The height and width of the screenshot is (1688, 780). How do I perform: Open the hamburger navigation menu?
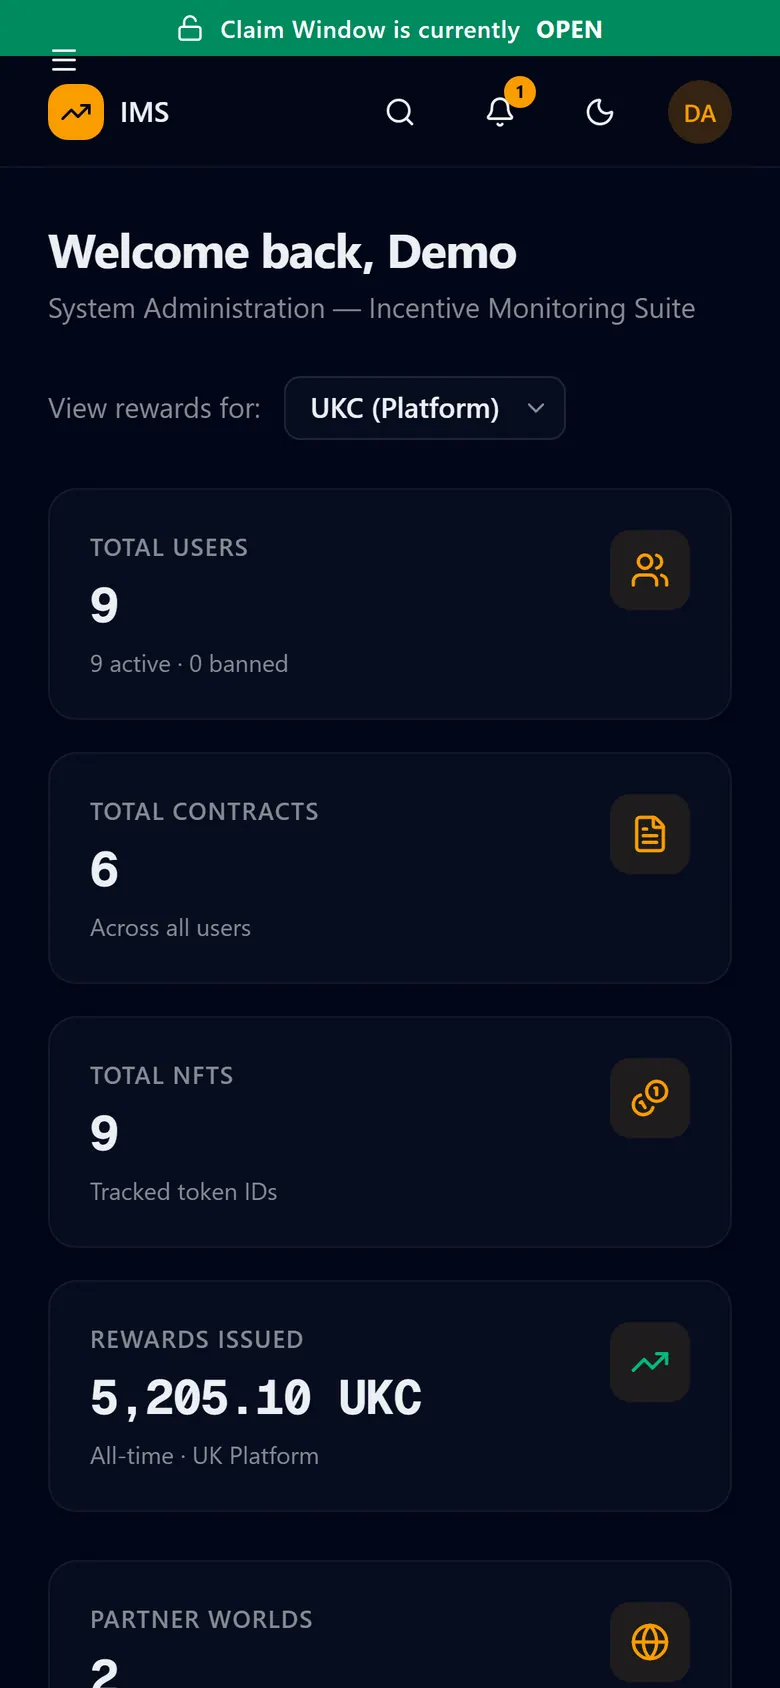64,61
